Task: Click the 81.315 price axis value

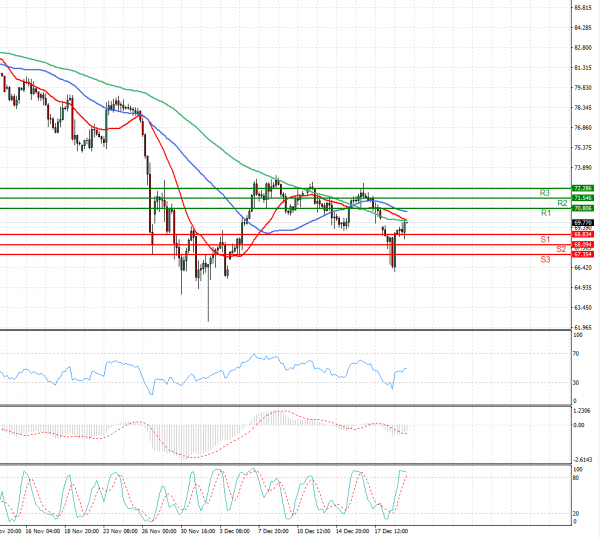Action: point(583,68)
